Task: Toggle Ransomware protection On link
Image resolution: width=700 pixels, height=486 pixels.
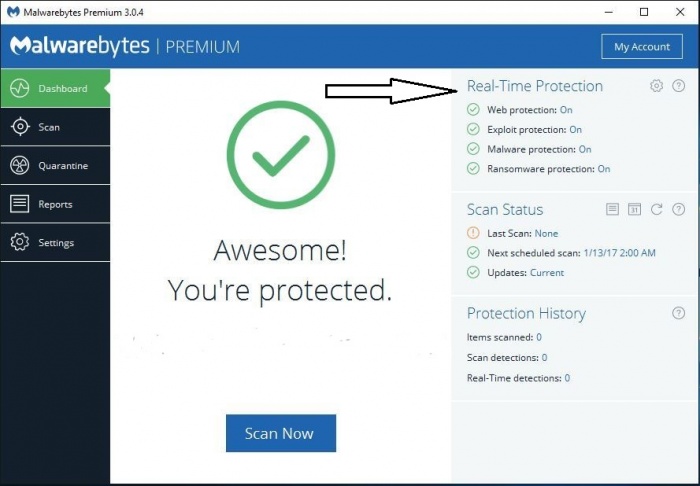Action: pyautogui.click(x=604, y=169)
